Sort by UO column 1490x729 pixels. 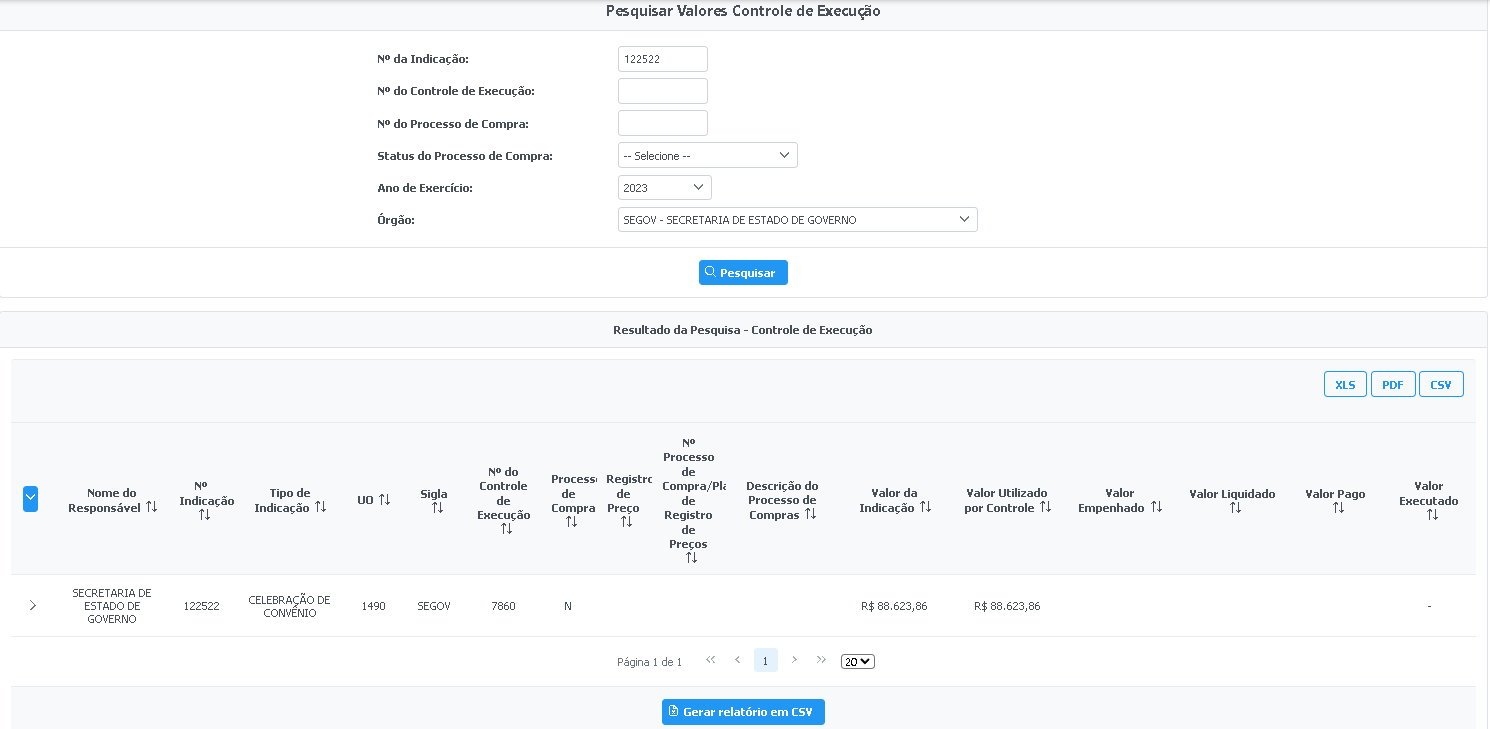(384, 499)
